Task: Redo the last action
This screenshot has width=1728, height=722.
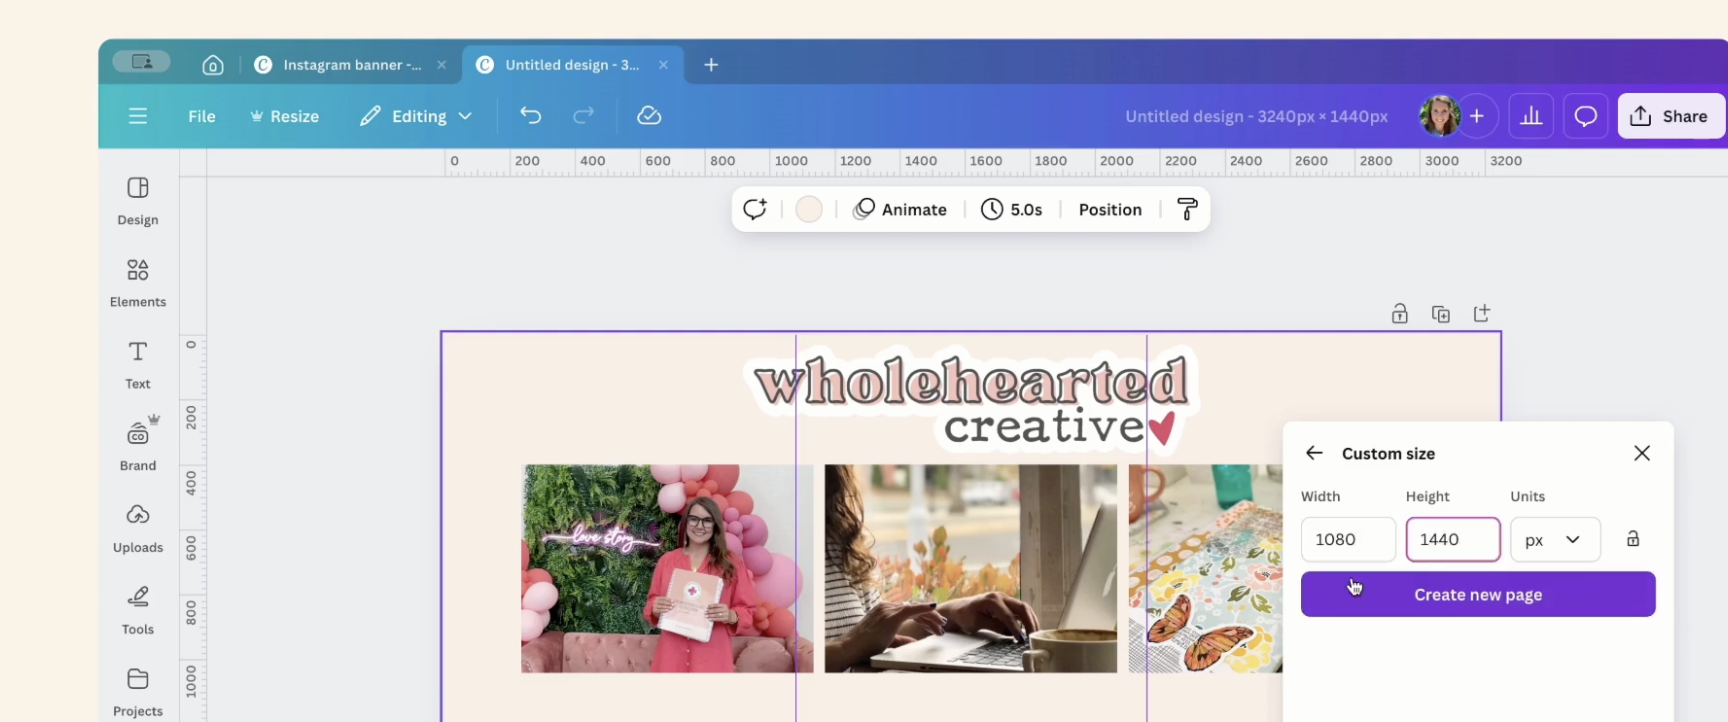Action: pyautogui.click(x=583, y=116)
